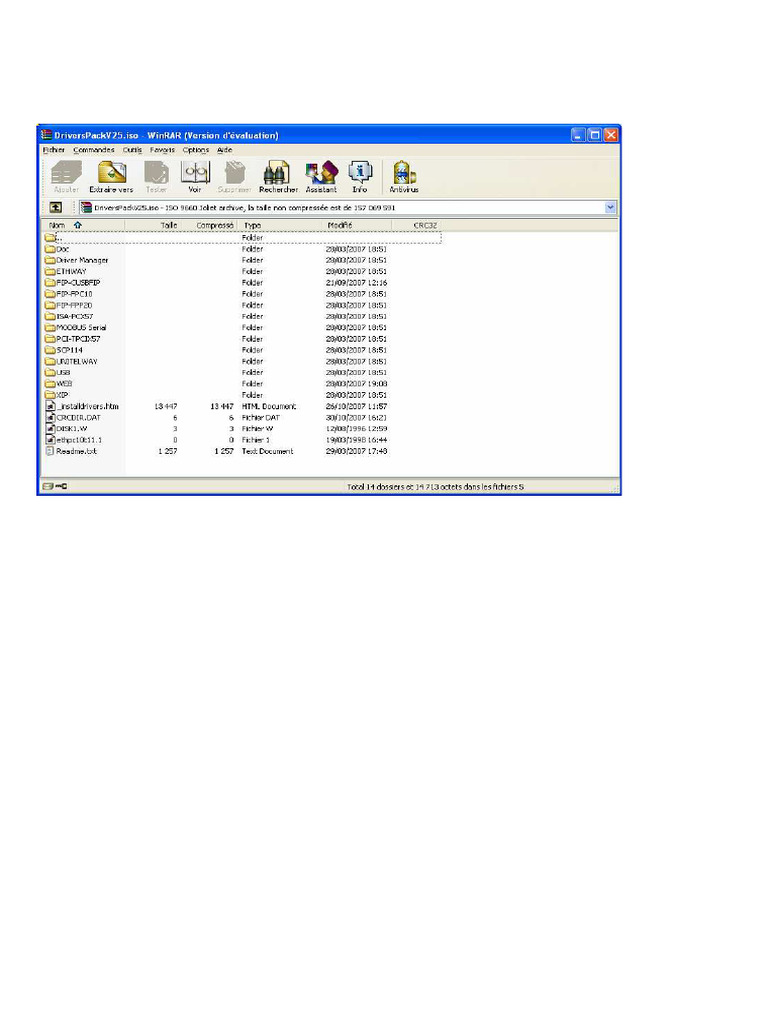768x1024 pixels.
Task: Click the status bar total summary text
Action: [x=435, y=487]
